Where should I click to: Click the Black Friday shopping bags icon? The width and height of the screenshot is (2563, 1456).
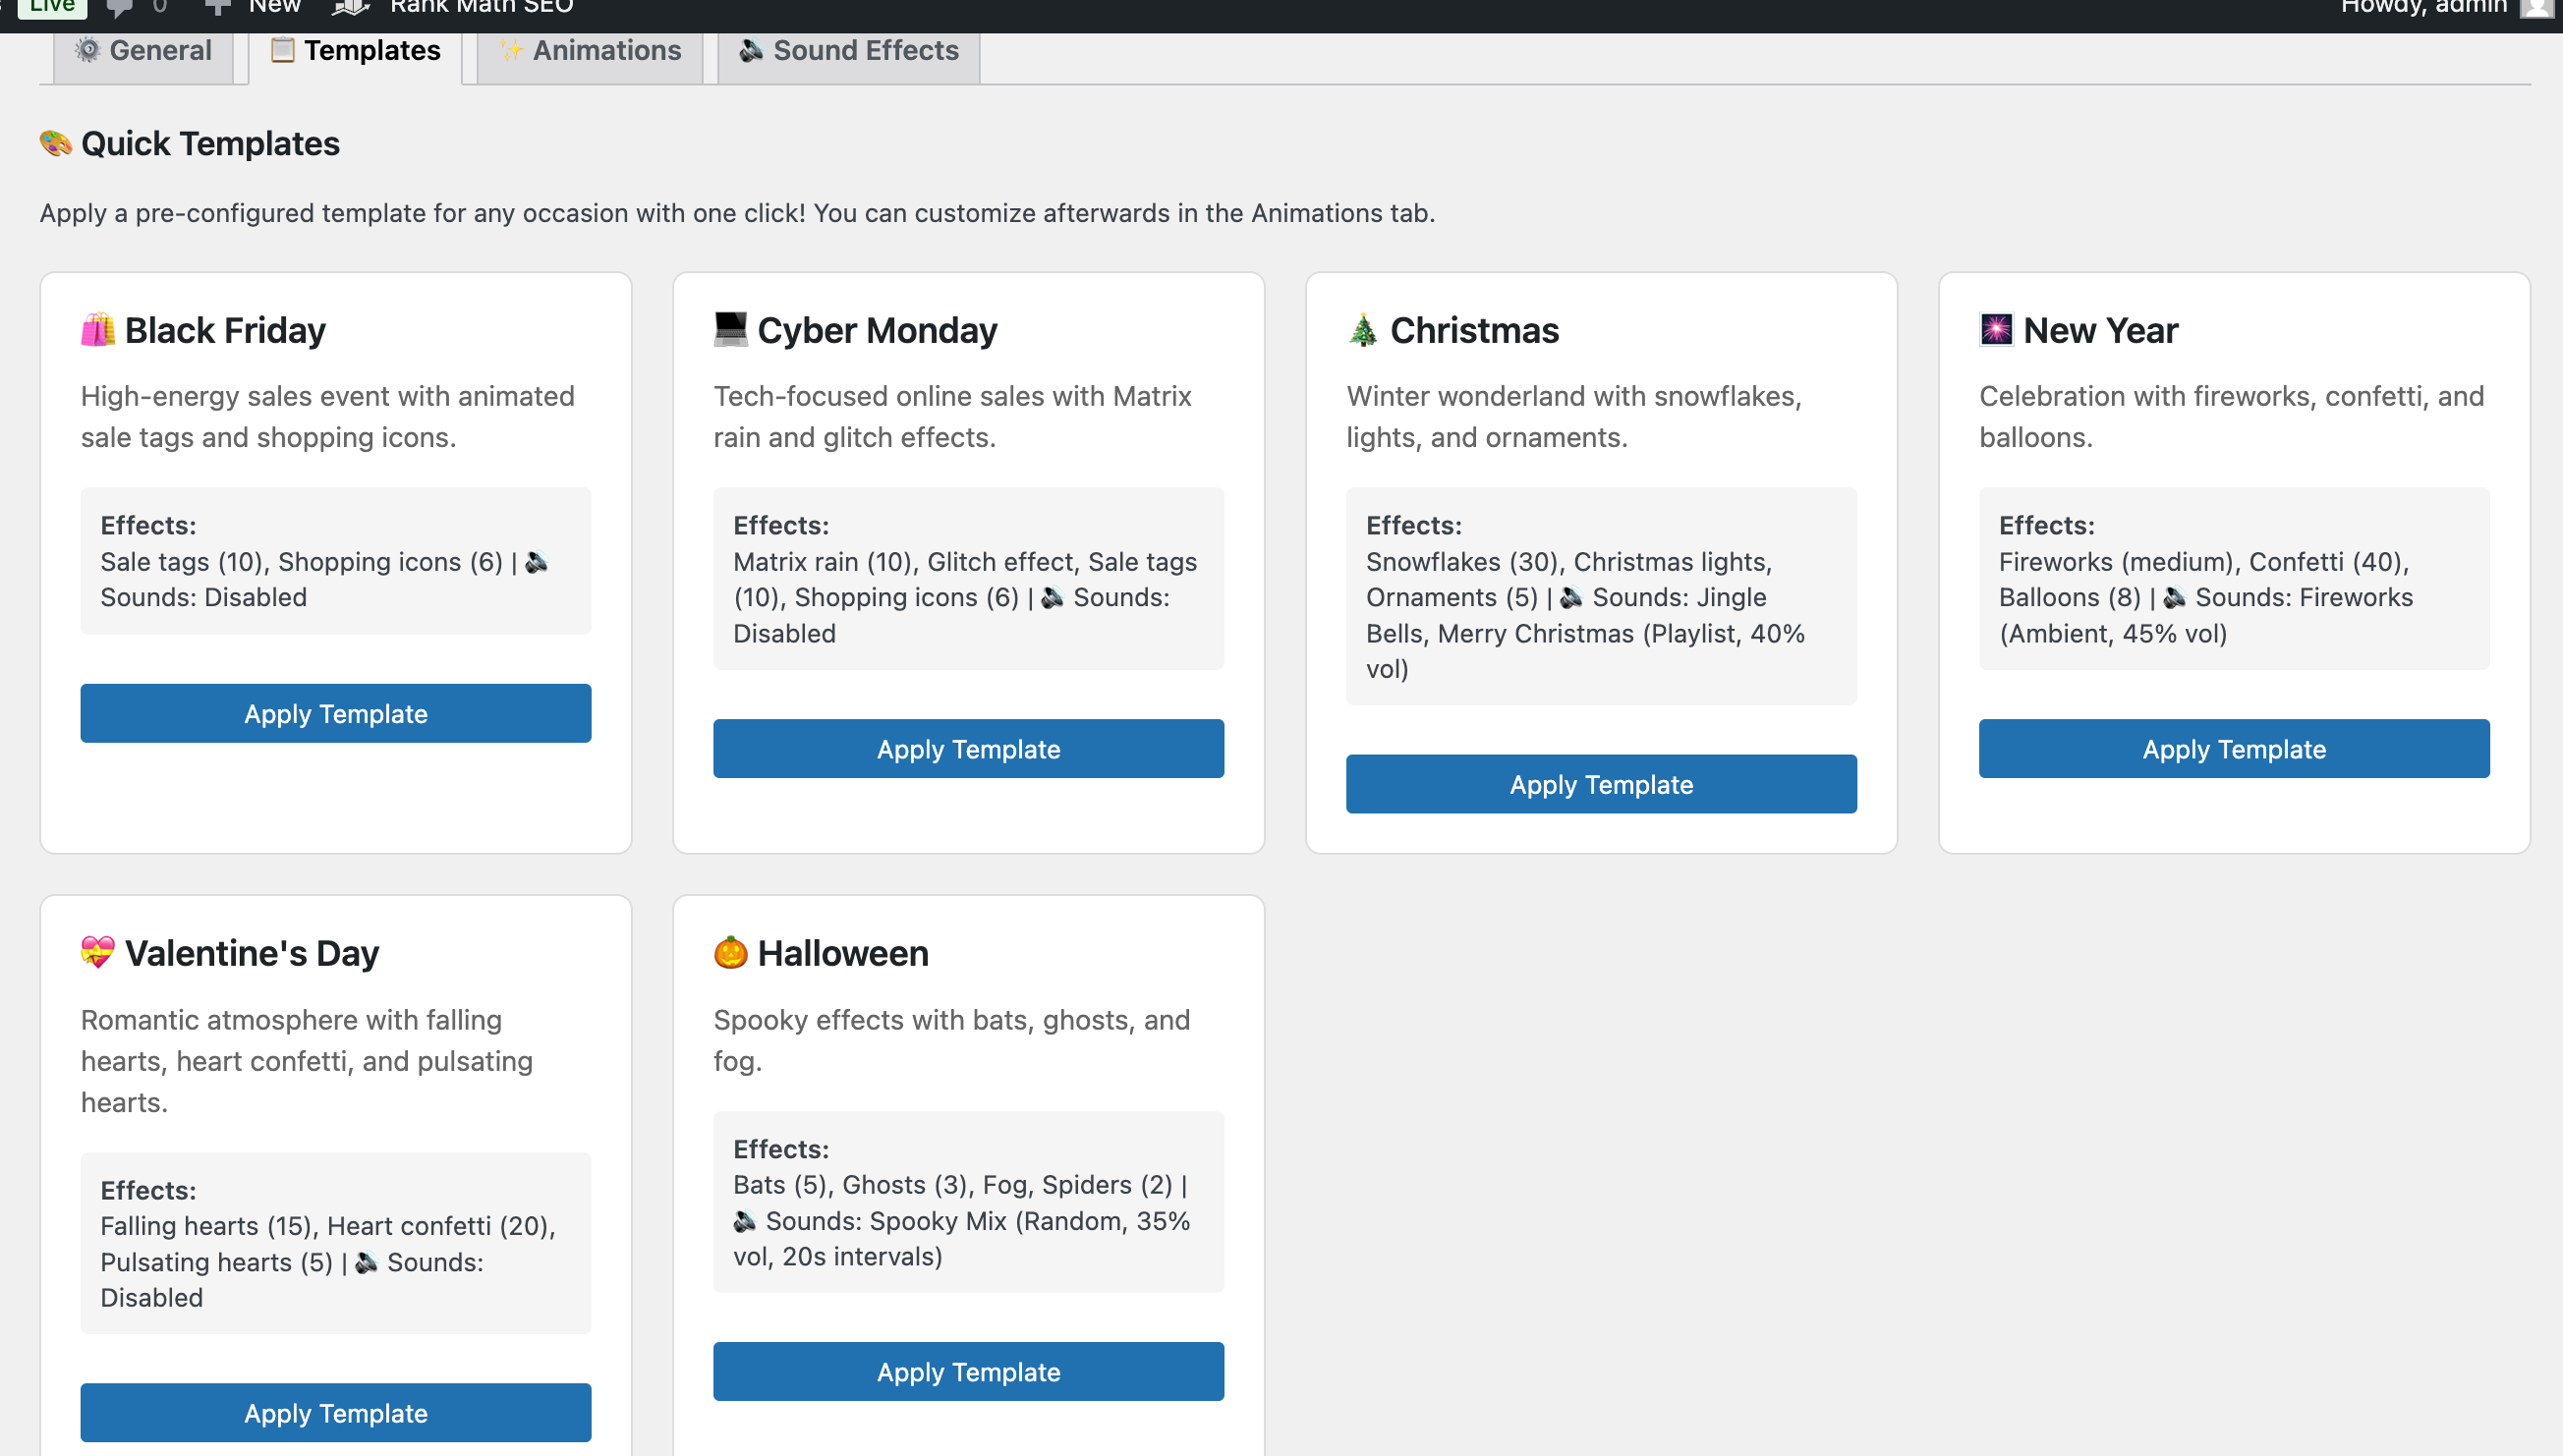click(x=97, y=330)
